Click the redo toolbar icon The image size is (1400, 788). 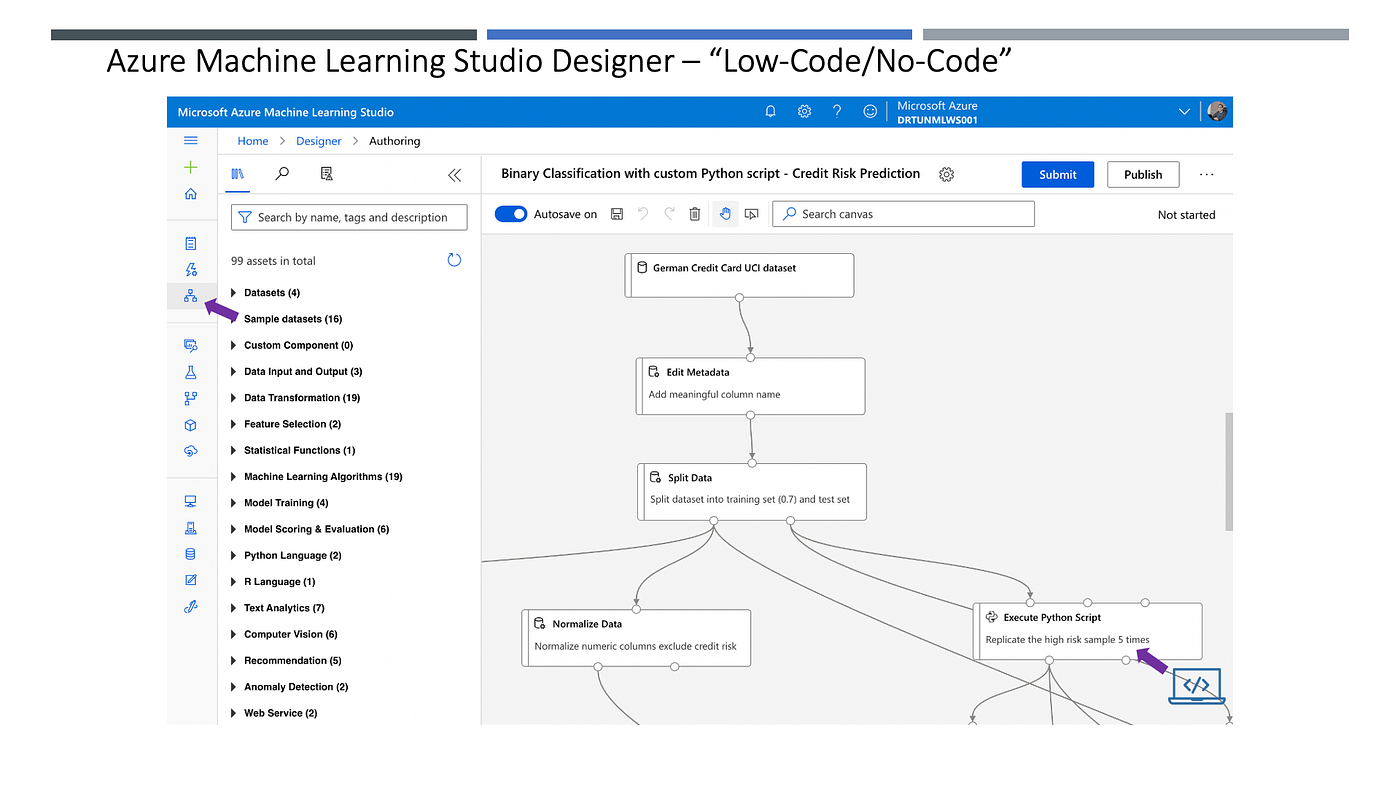[669, 214]
